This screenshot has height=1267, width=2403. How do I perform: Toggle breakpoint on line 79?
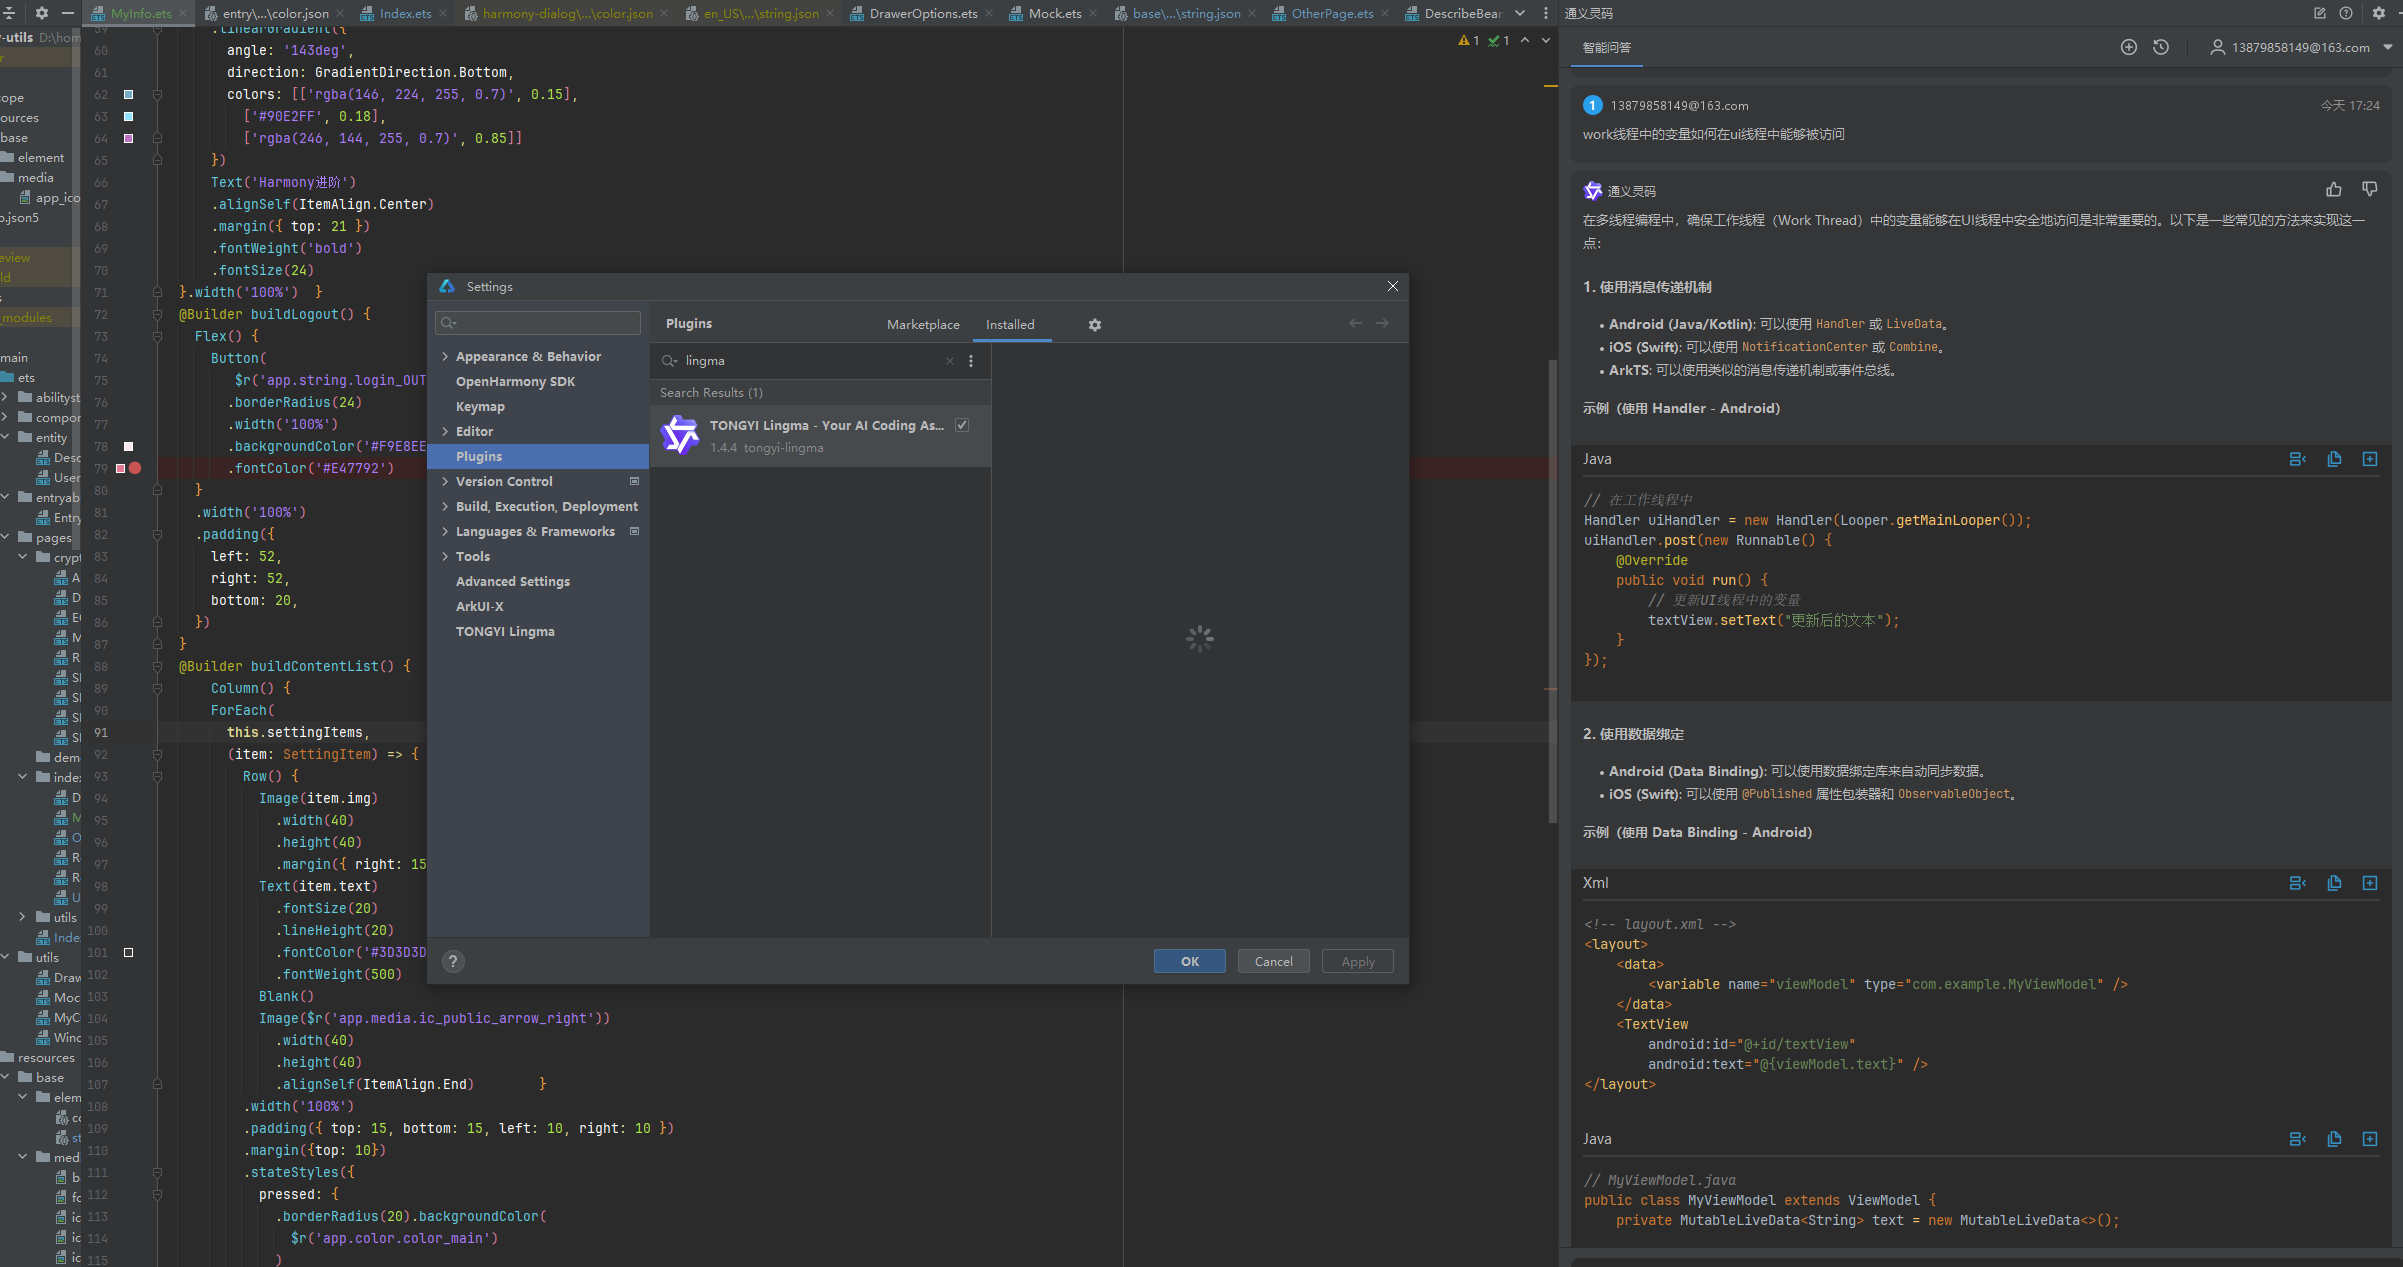[135, 468]
